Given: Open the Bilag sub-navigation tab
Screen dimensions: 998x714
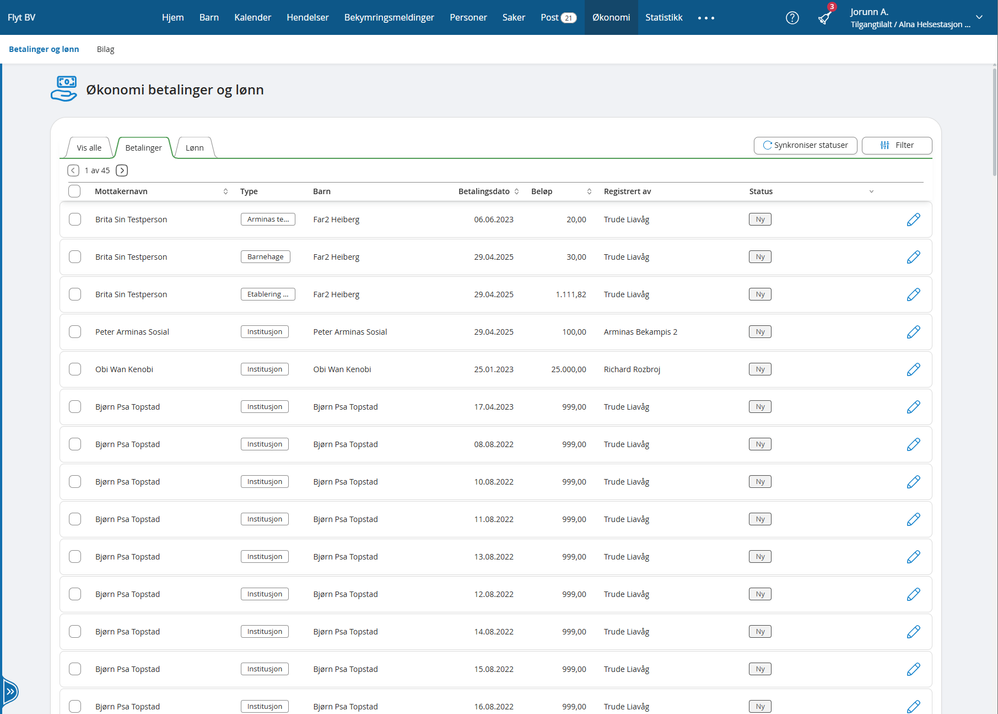Looking at the screenshot, I should point(106,49).
